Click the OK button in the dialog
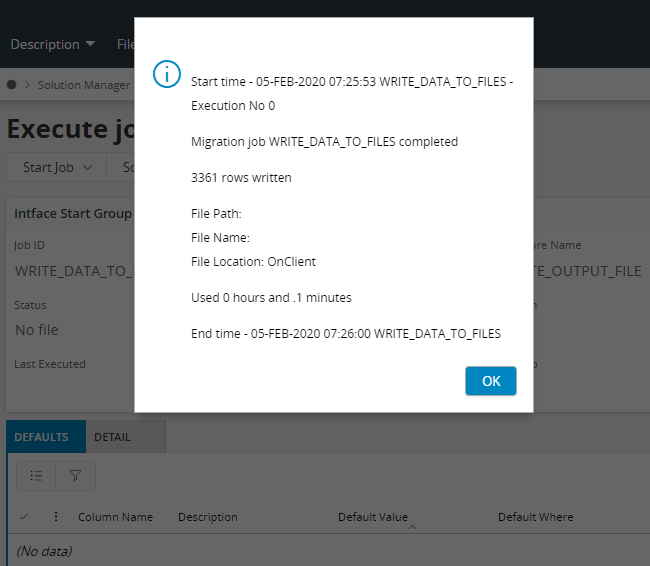This screenshot has height=566, width=650. (490, 381)
